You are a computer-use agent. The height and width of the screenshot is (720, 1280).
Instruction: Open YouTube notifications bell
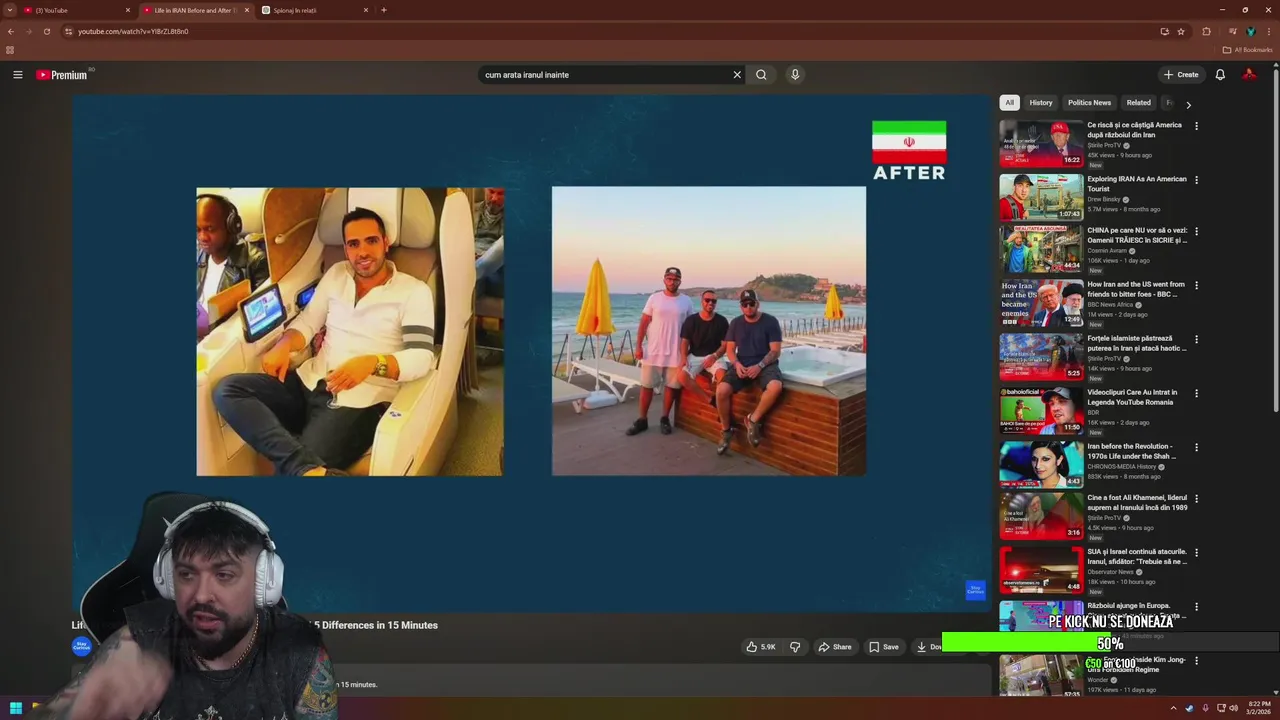(1220, 75)
